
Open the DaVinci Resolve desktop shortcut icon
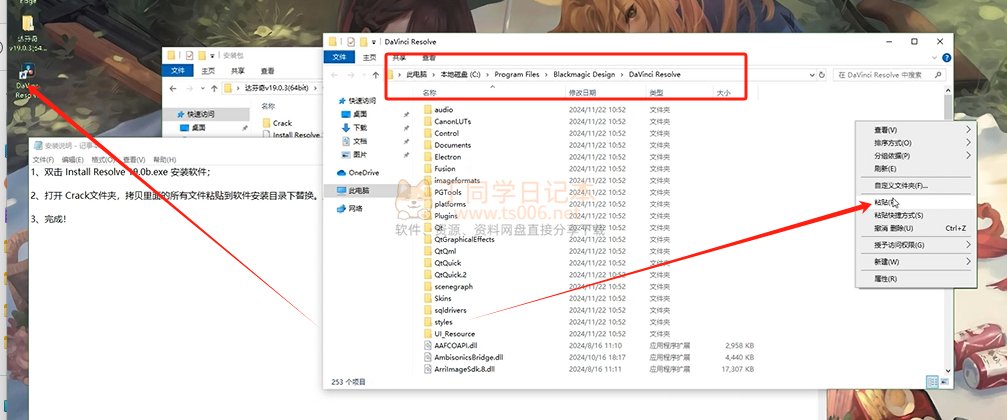point(27,71)
